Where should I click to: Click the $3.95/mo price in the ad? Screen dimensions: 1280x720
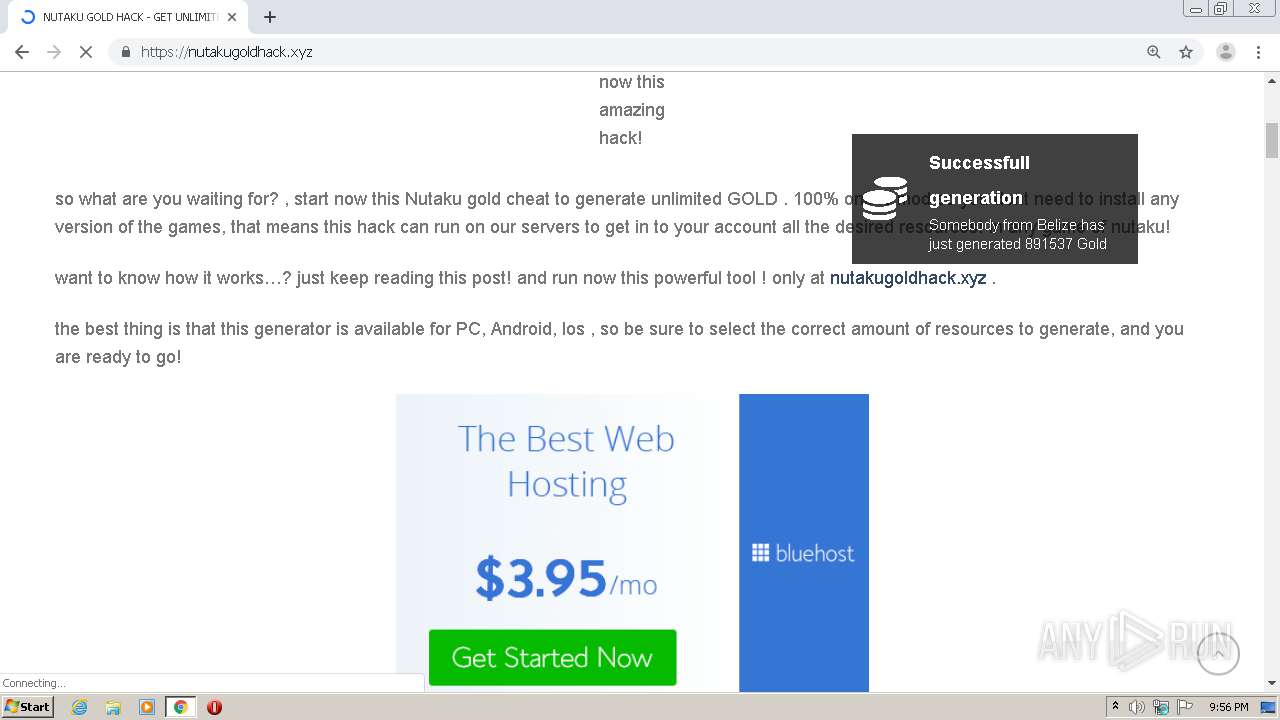tap(566, 578)
